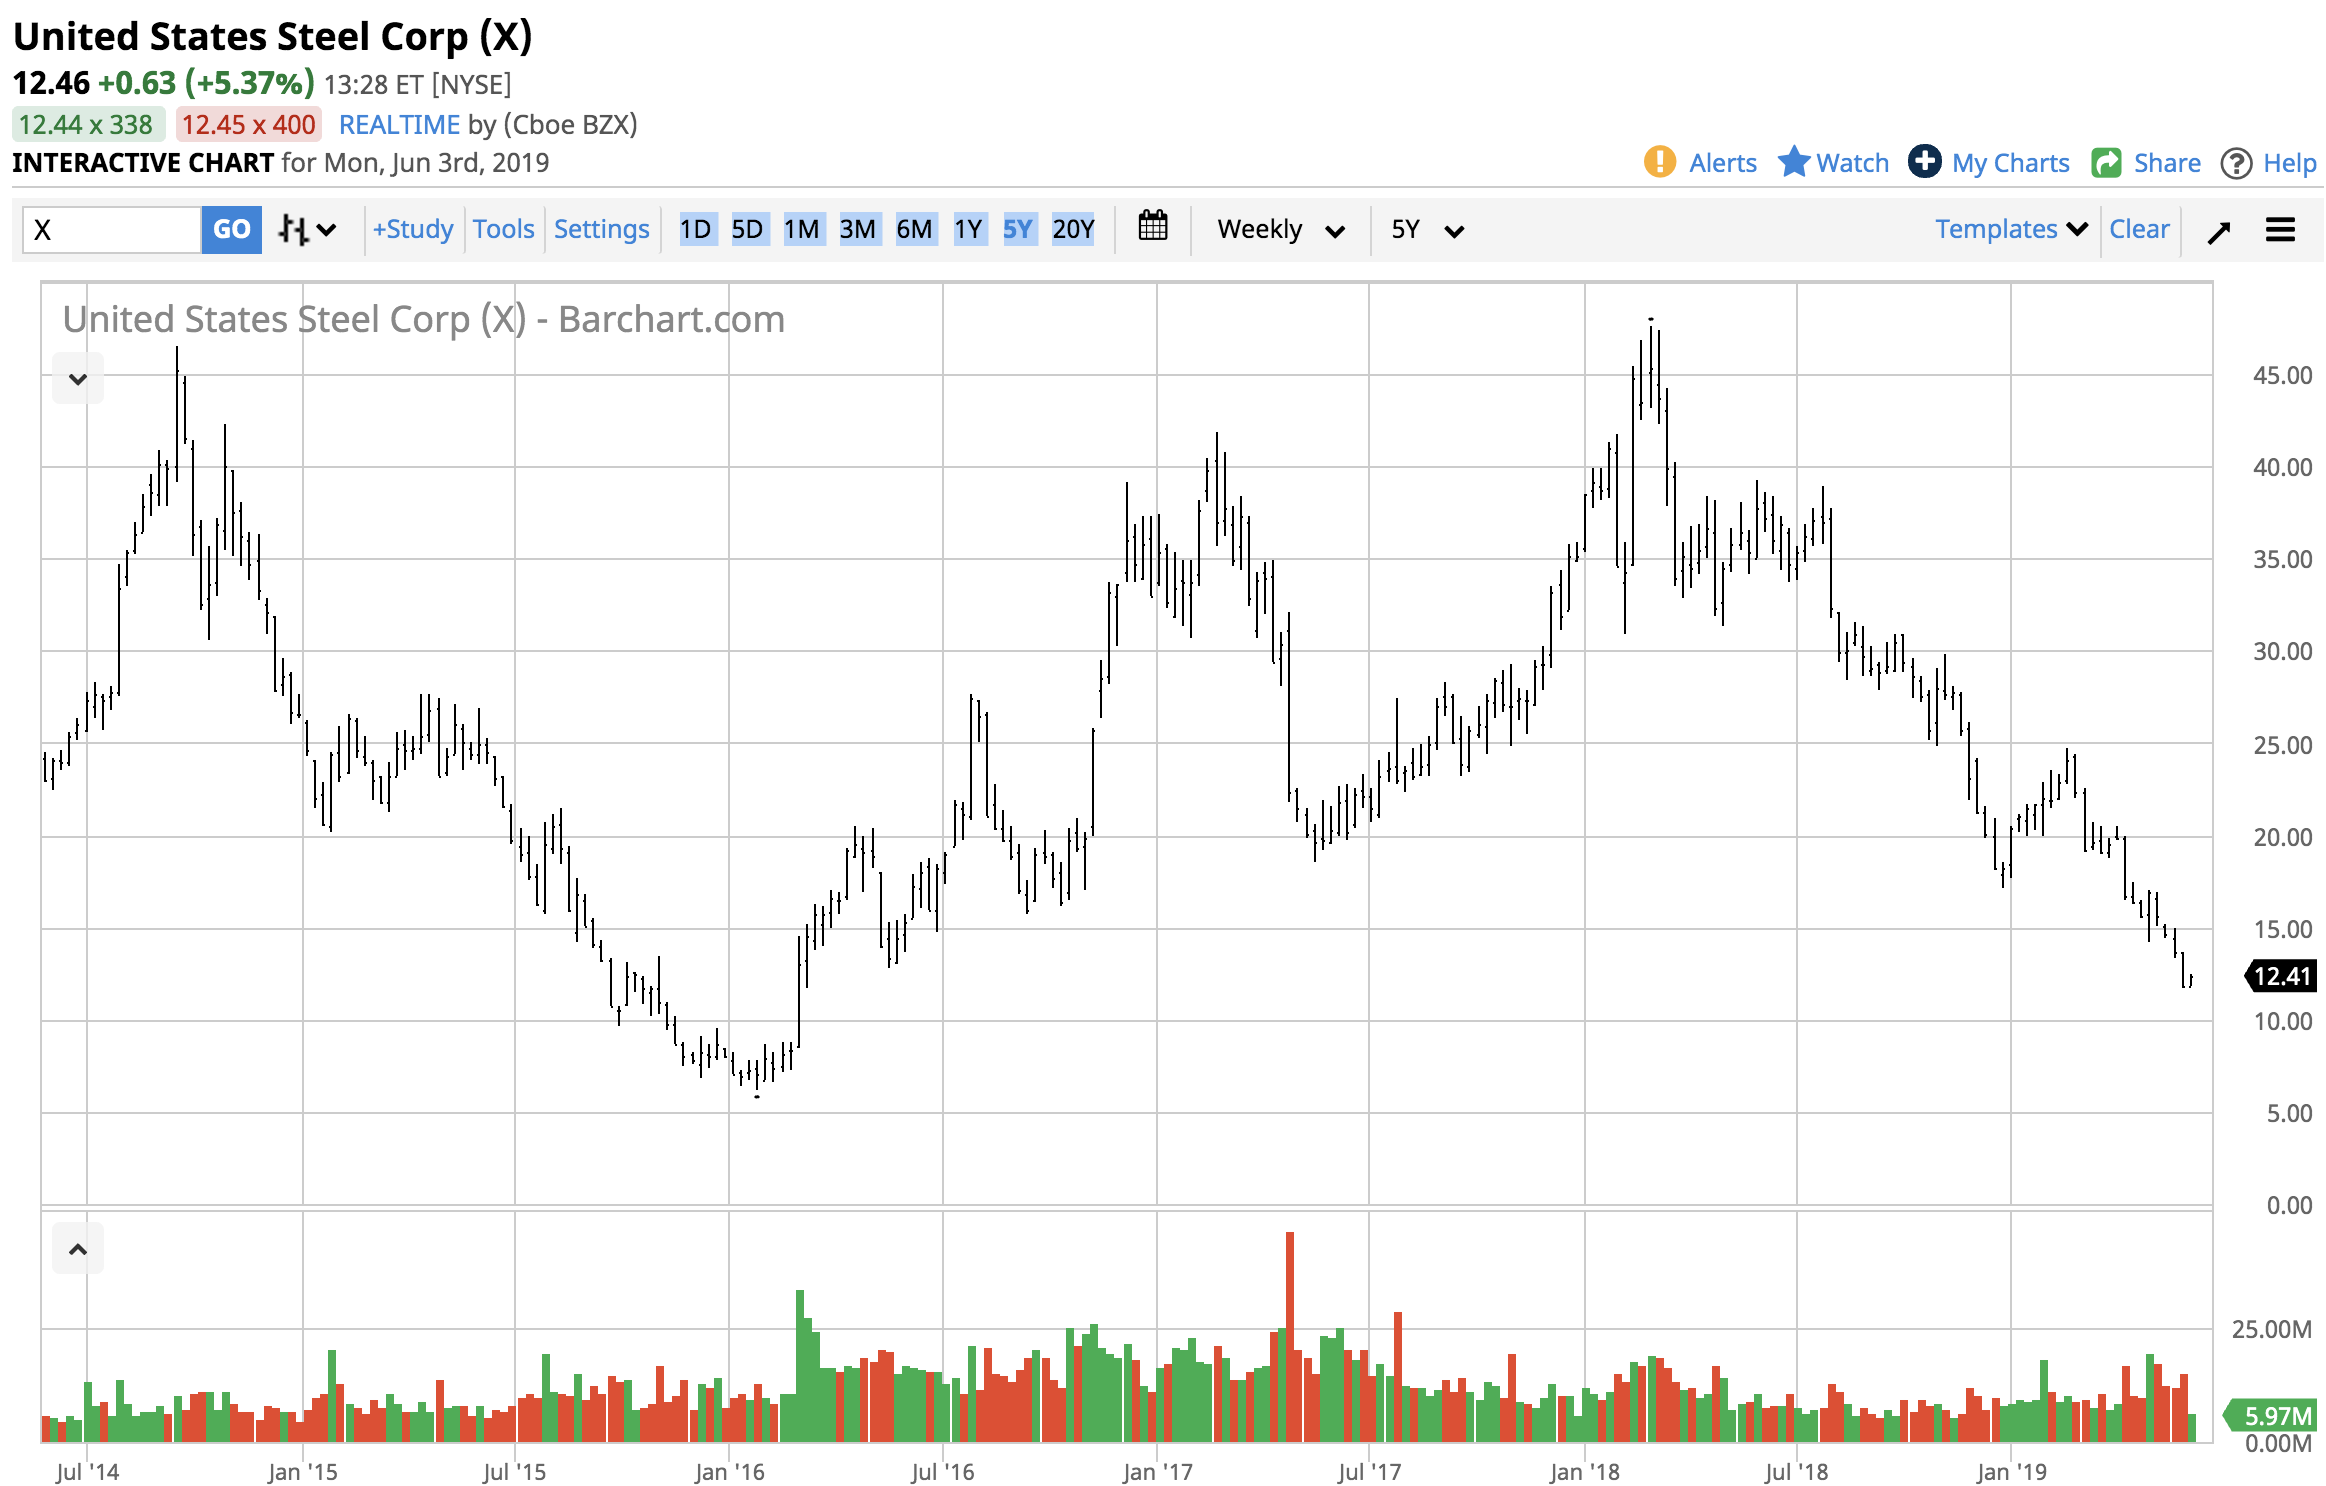Click the bar chart type icon
The height and width of the screenshot is (1486, 2326).
[292, 230]
